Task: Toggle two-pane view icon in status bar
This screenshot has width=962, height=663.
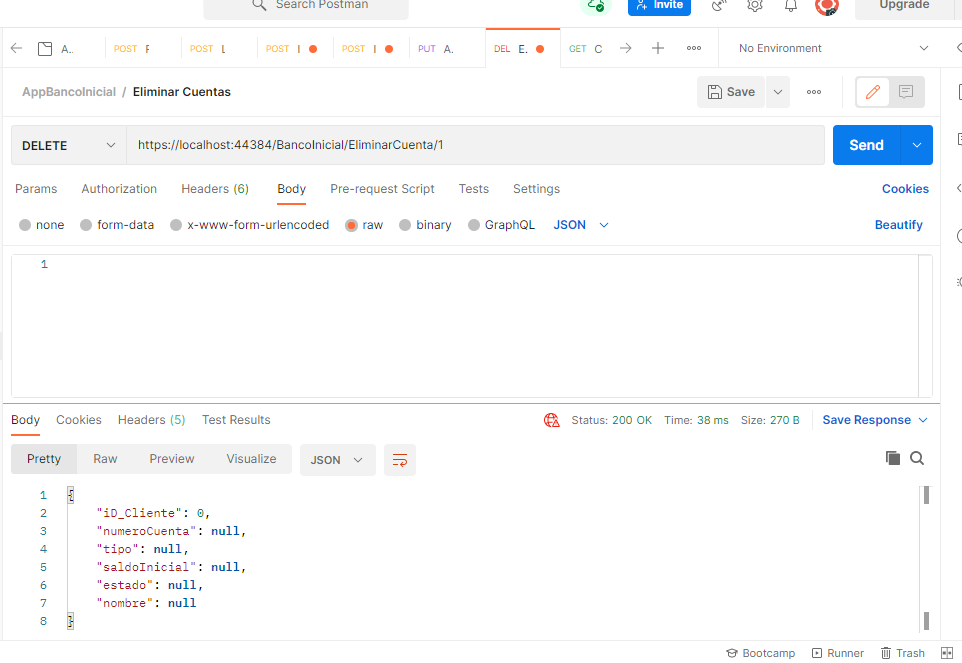Action: coord(947,653)
